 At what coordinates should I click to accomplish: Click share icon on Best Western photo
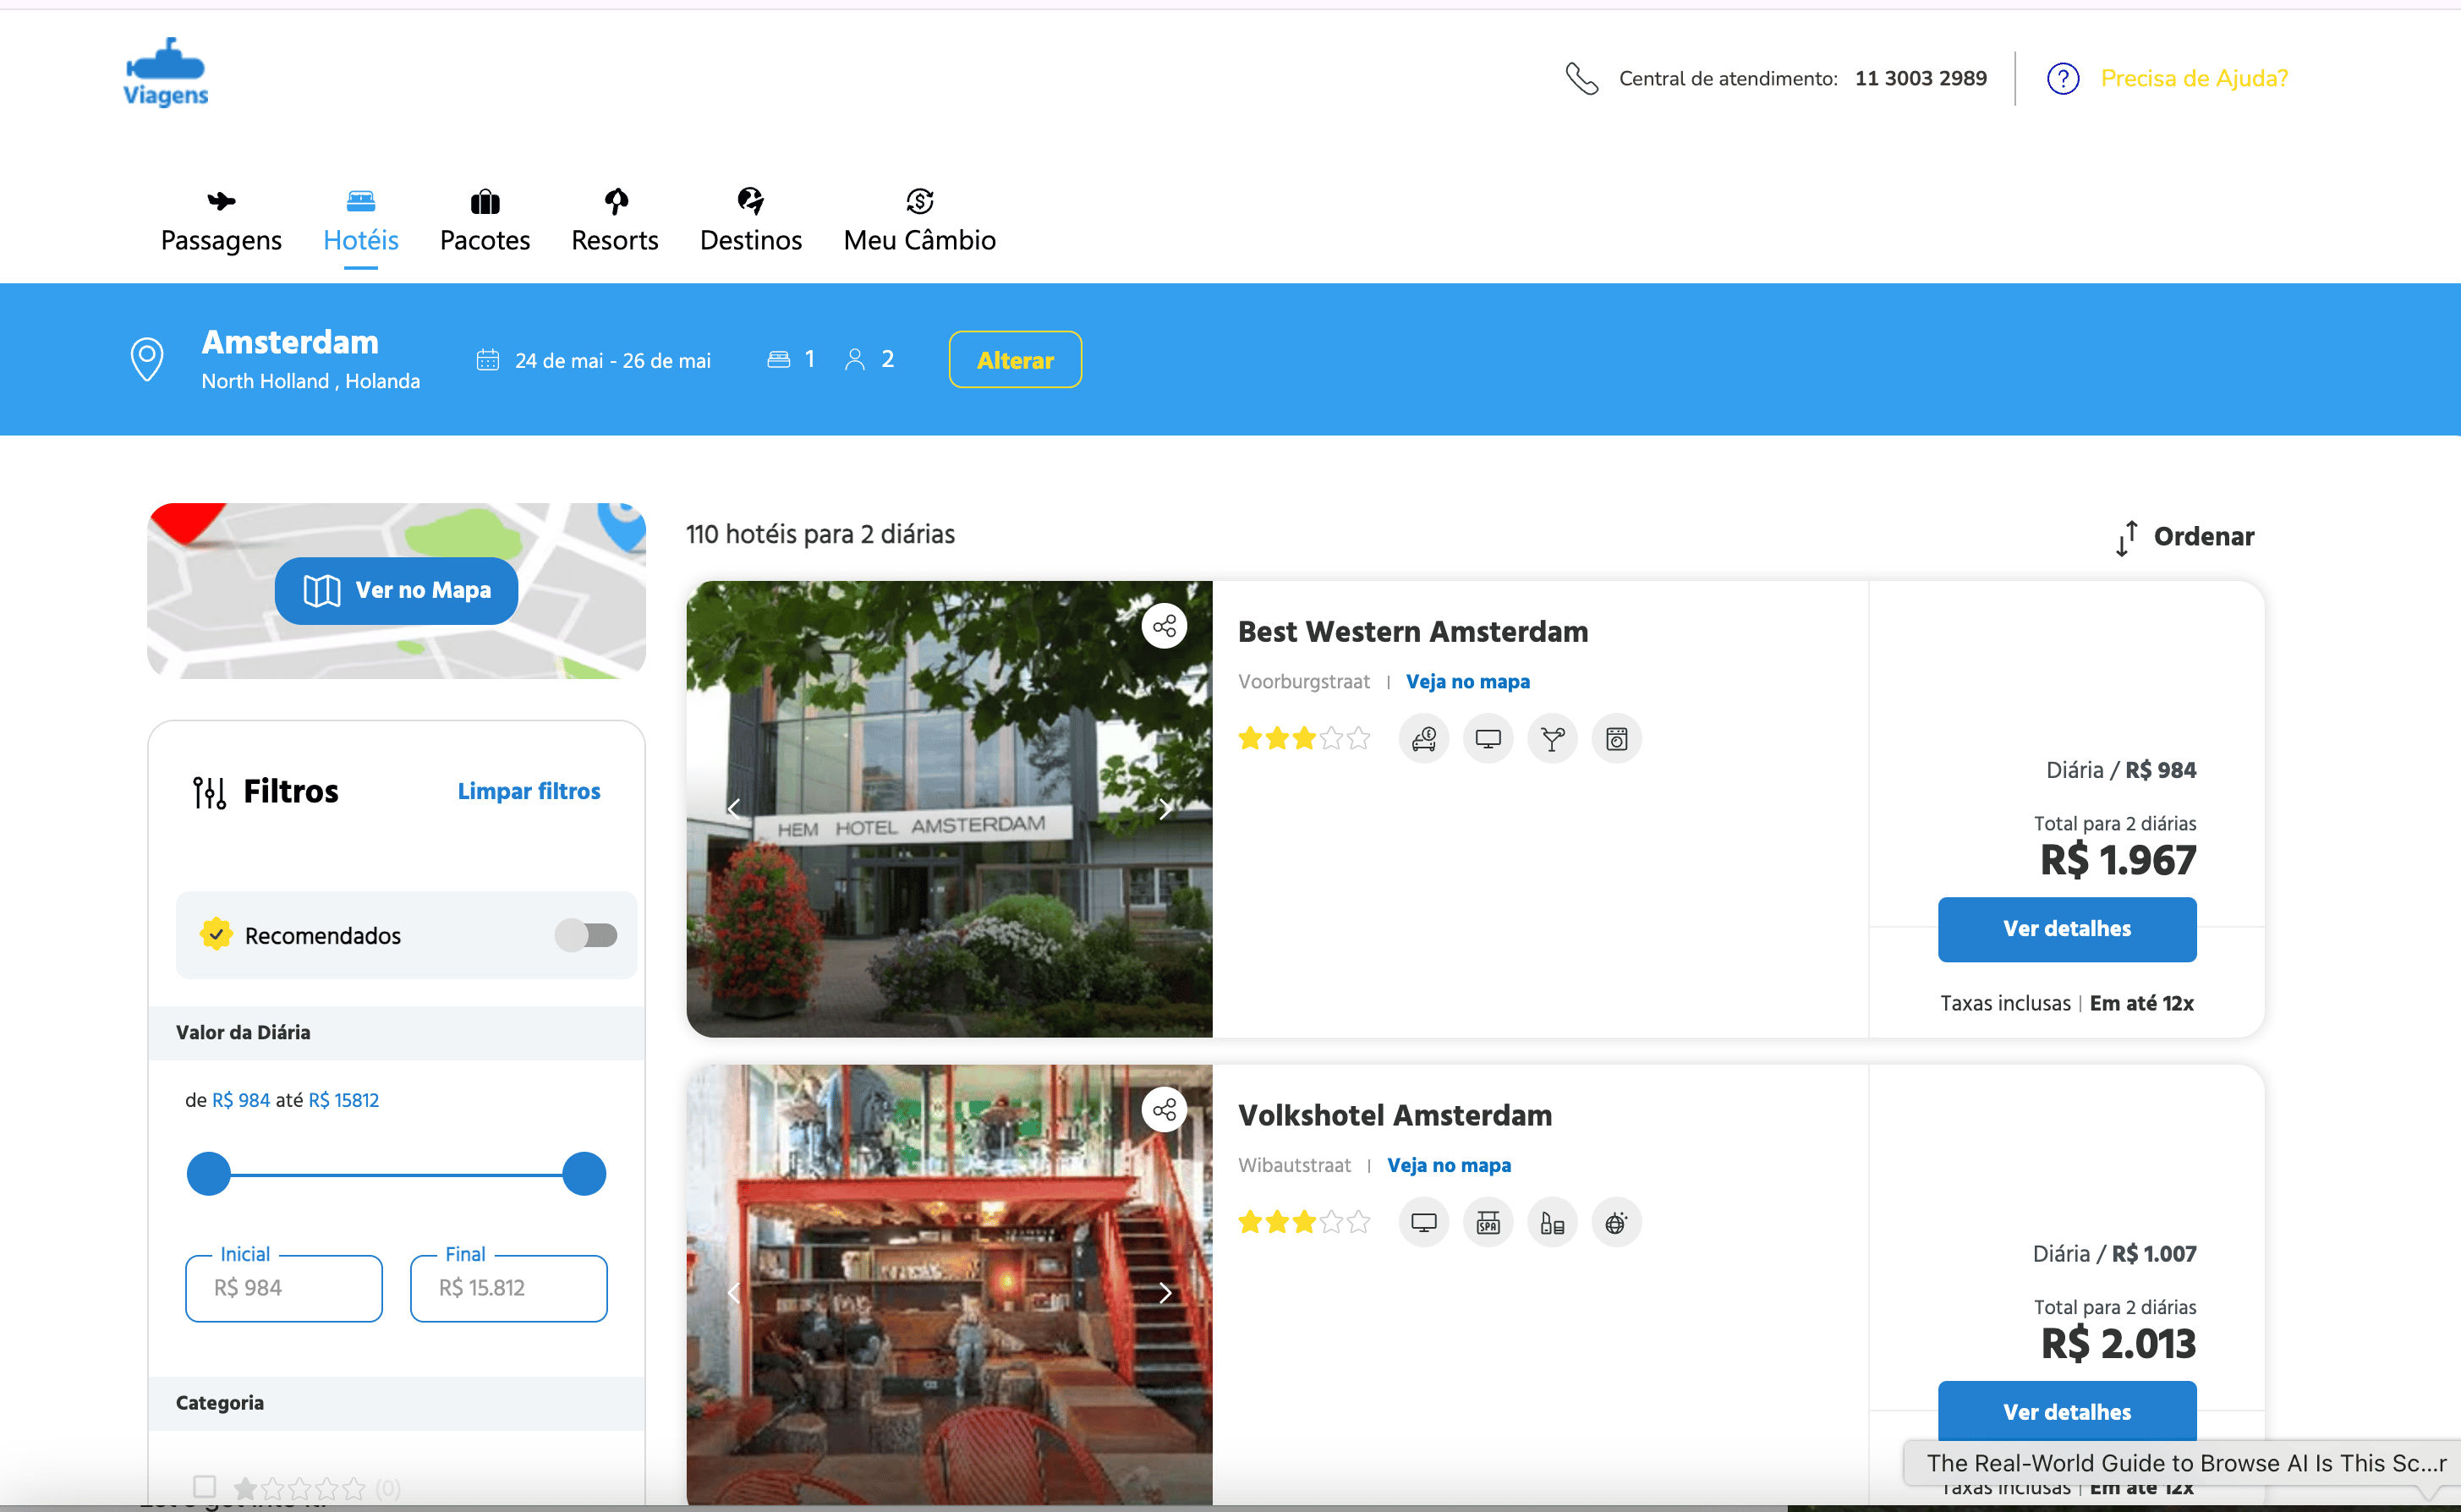(1164, 627)
